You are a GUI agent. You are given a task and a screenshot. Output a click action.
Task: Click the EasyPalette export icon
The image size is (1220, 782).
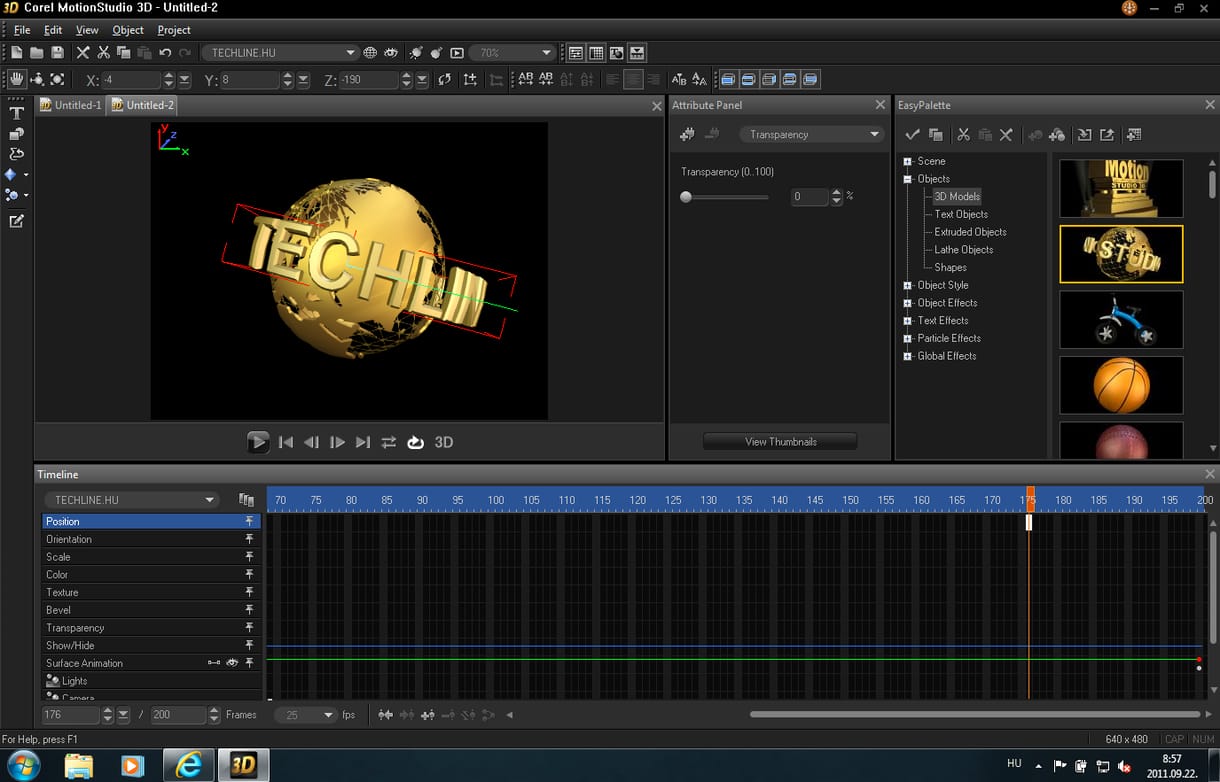tap(1107, 134)
